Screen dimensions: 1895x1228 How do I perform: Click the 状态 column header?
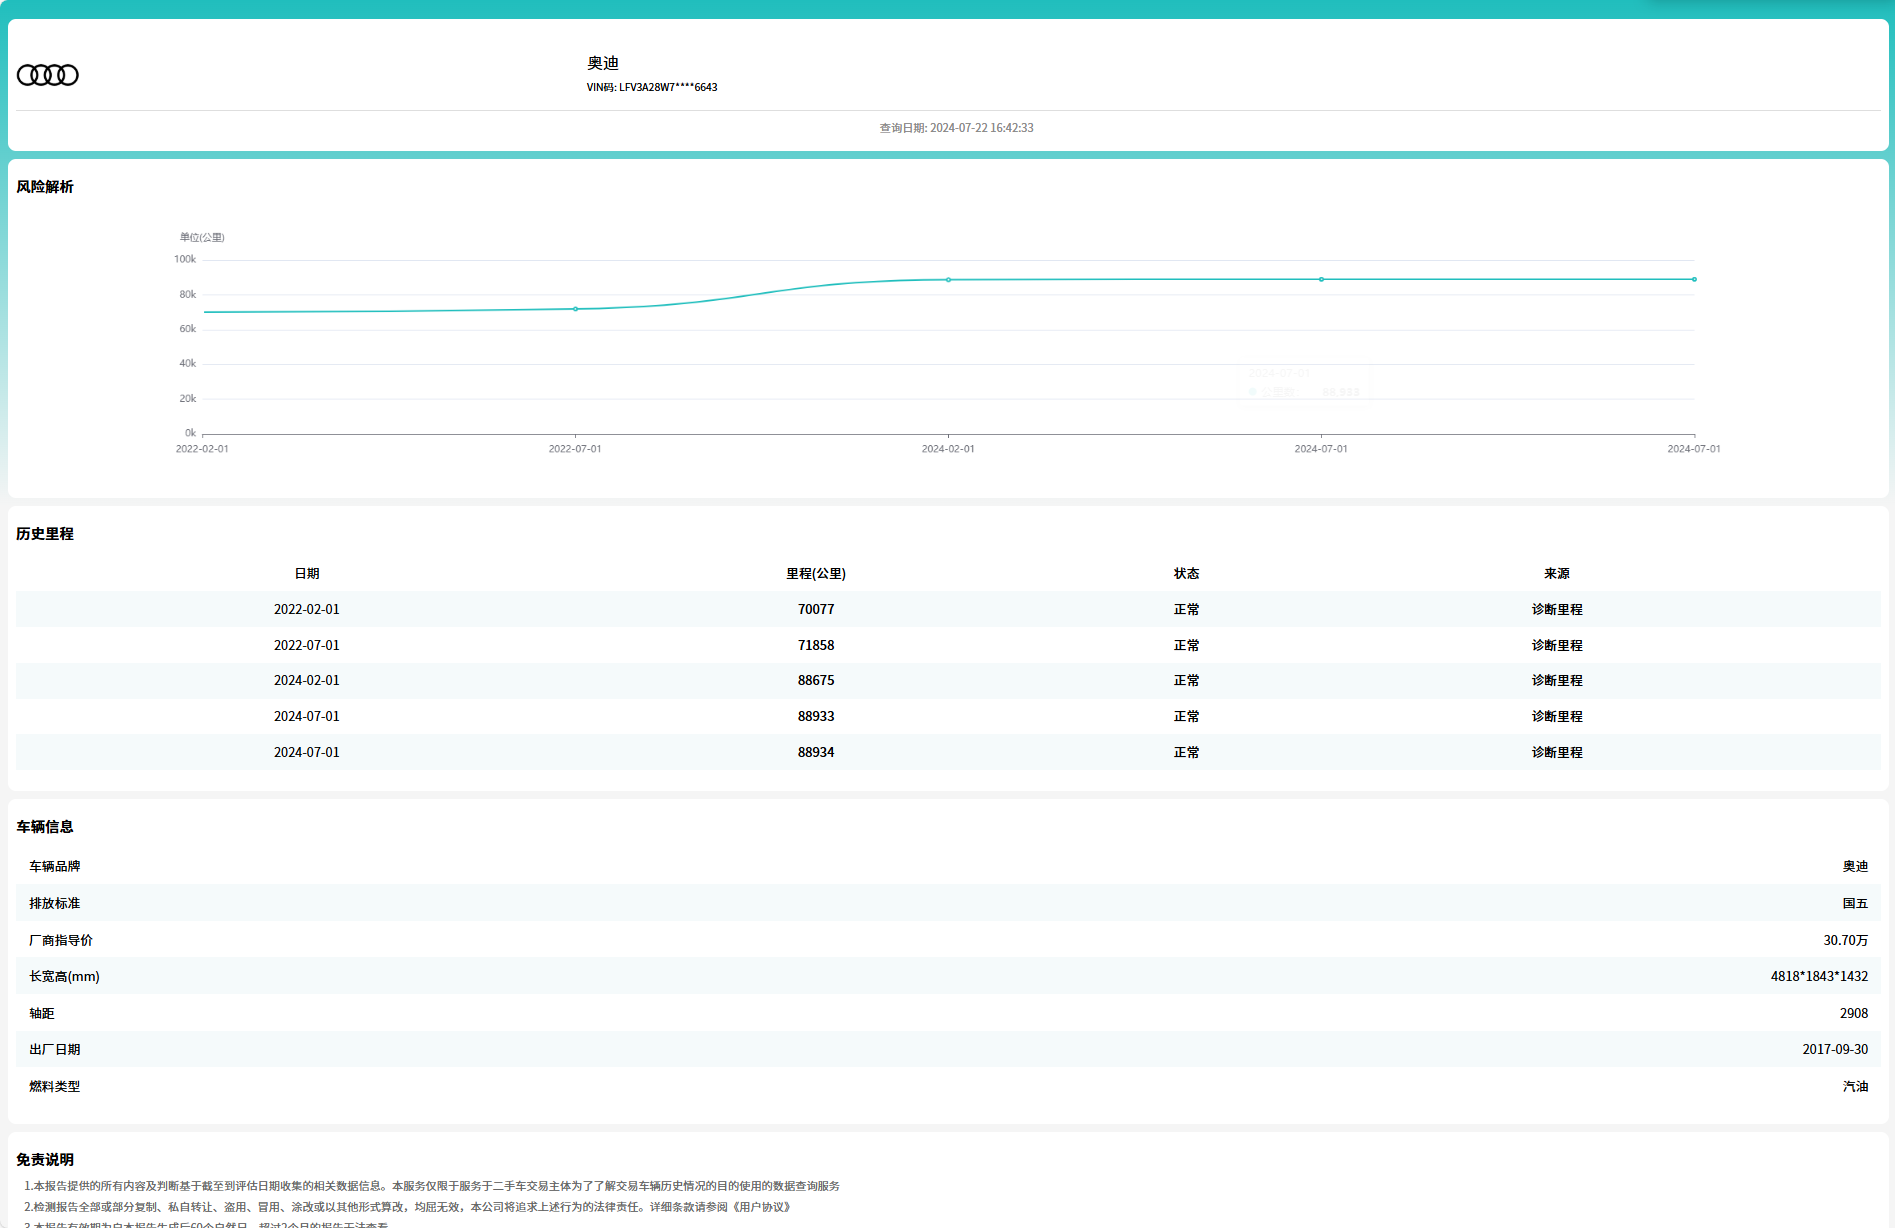[x=1186, y=574]
